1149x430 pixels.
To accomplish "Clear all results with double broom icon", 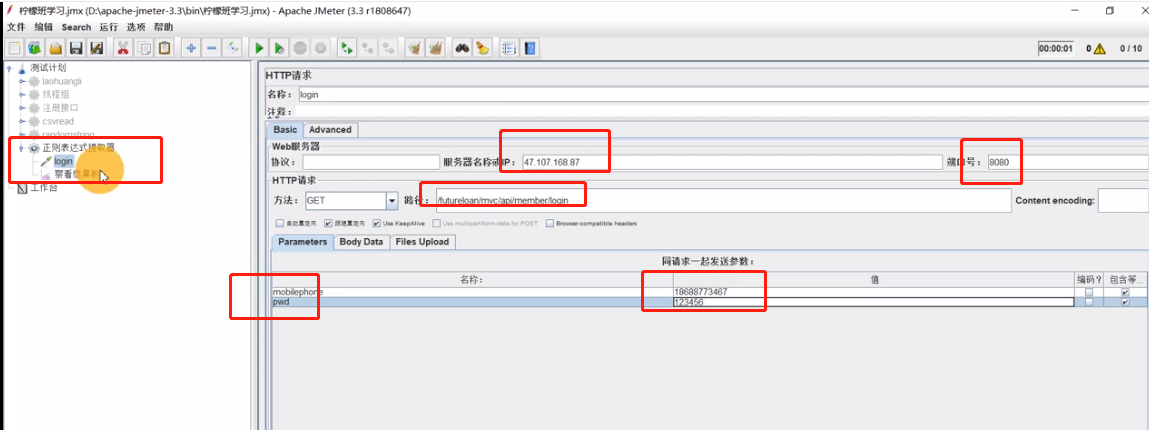I will 435,48.
